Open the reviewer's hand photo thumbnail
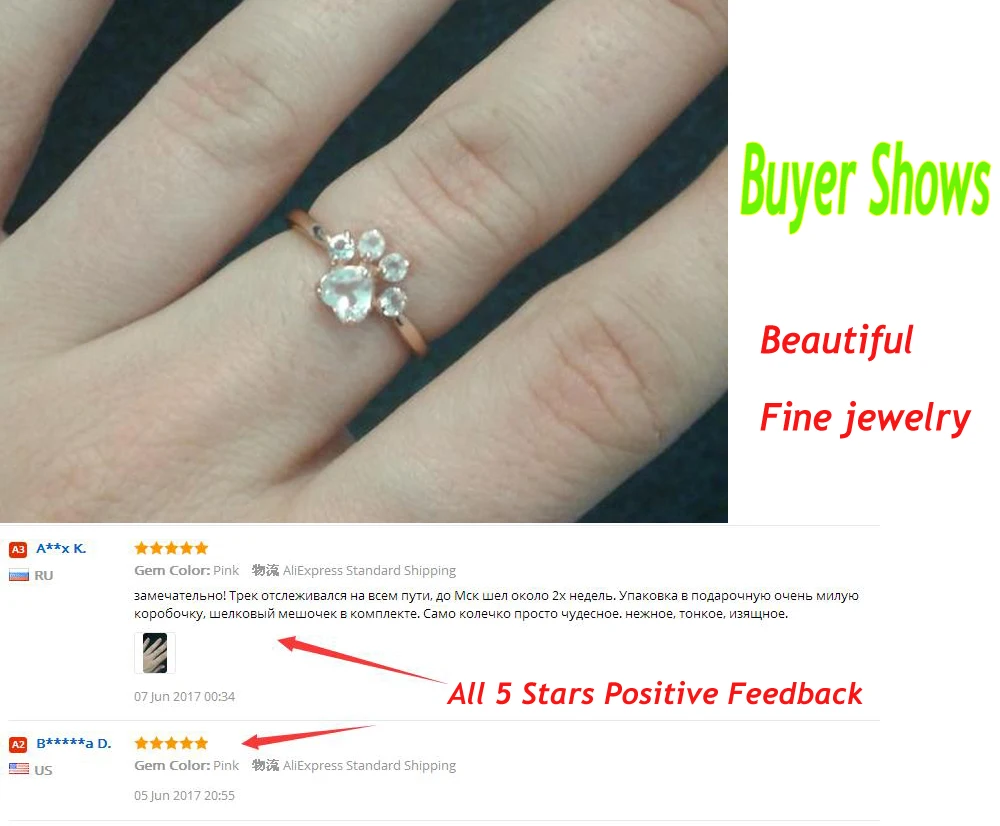 [x=155, y=653]
